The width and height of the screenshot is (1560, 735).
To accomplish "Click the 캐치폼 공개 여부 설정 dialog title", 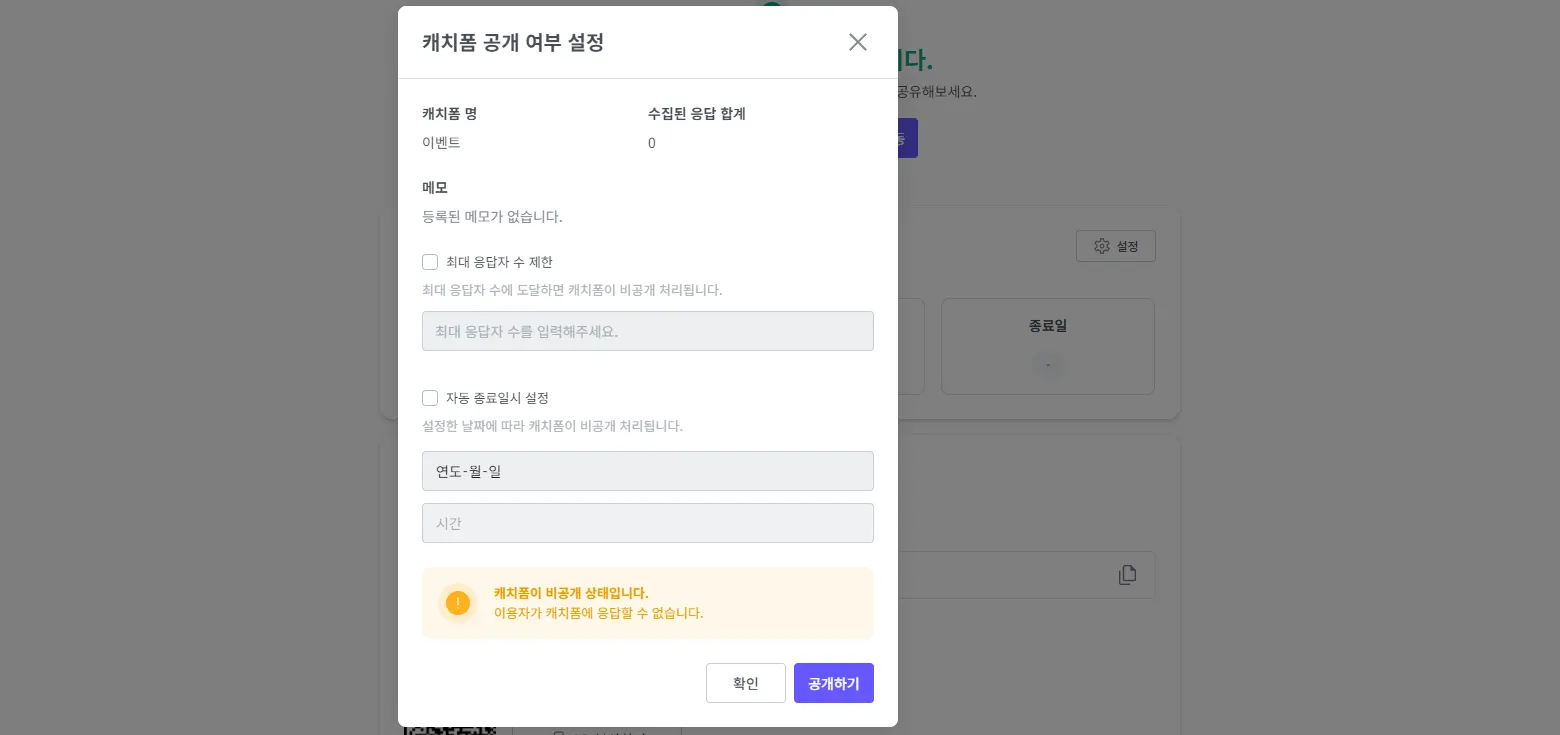I will pyautogui.click(x=513, y=42).
